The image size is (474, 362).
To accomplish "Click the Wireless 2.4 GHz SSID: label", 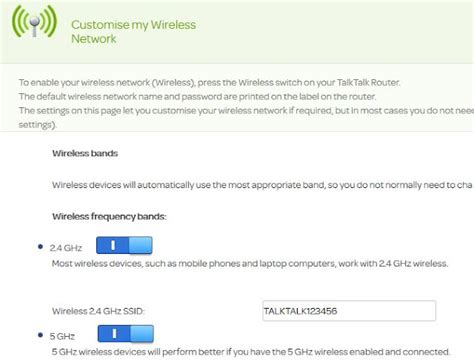I will pos(98,311).
